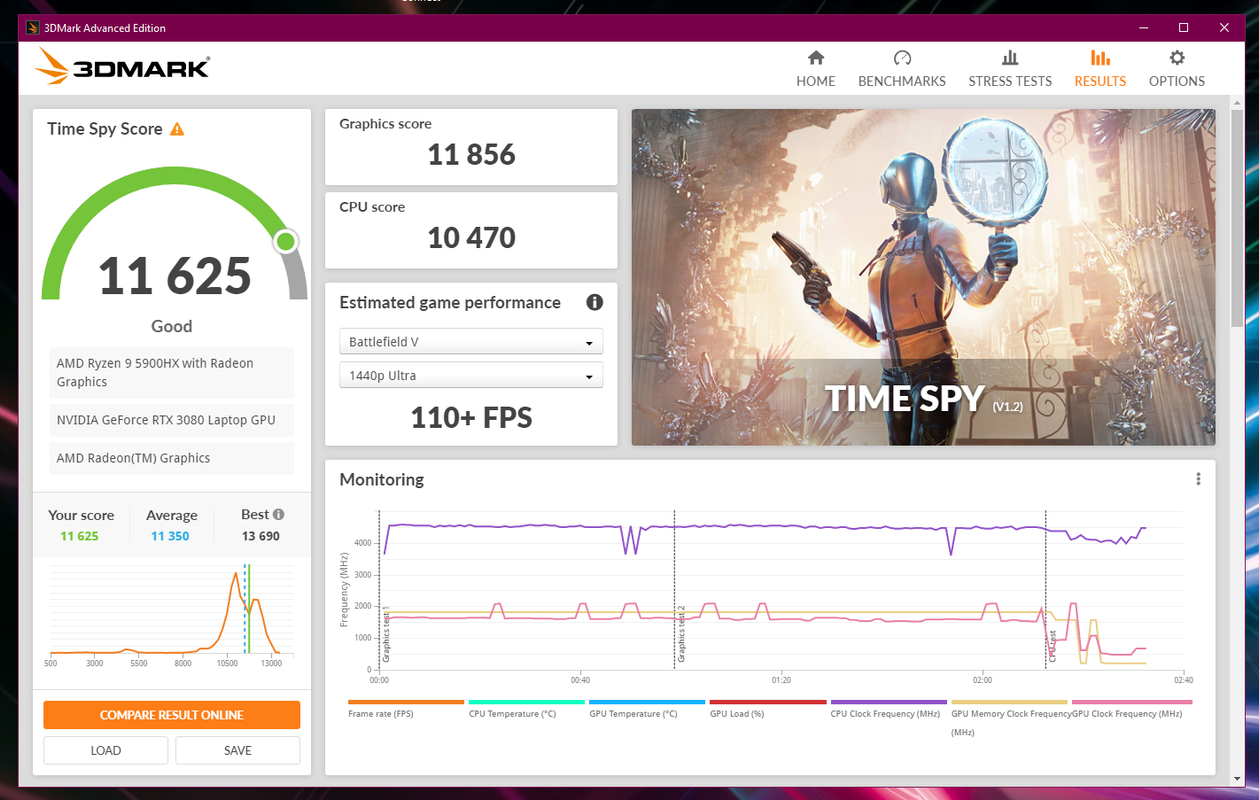Image resolution: width=1259 pixels, height=800 pixels.
Task: Open the Home tab
Action: (x=815, y=69)
